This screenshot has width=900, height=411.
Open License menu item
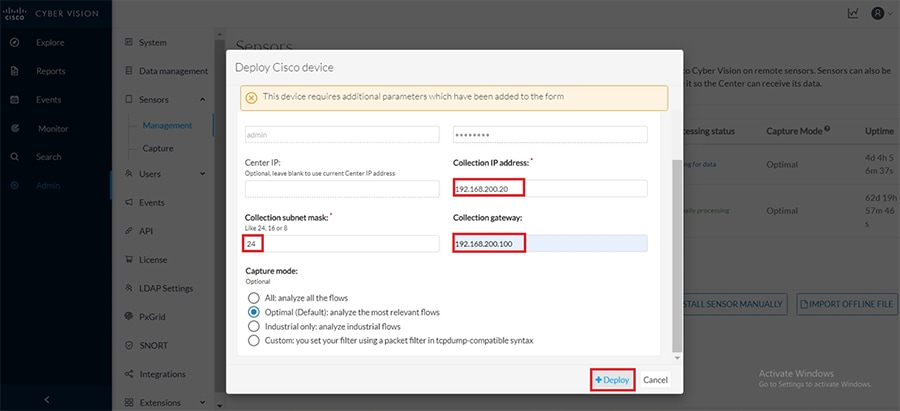pos(153,259)
